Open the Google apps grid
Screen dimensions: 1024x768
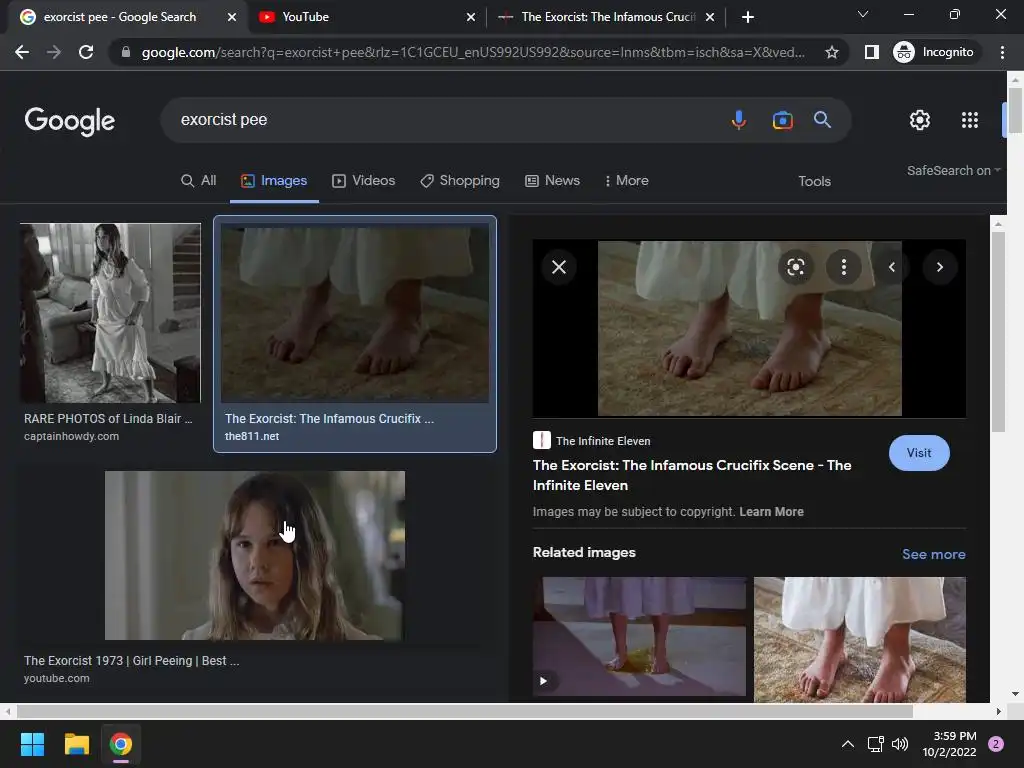click(970, 120)
